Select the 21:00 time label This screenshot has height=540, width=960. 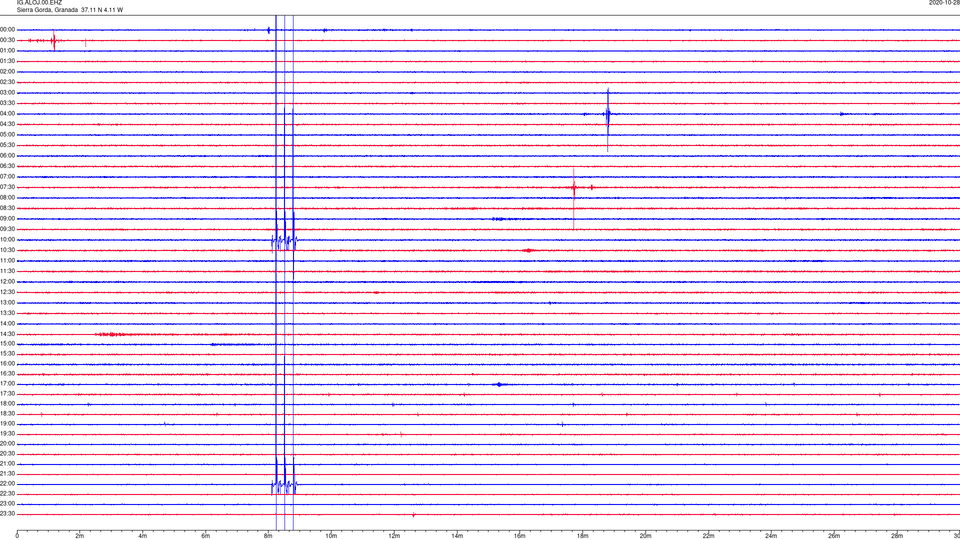[8, 463]
